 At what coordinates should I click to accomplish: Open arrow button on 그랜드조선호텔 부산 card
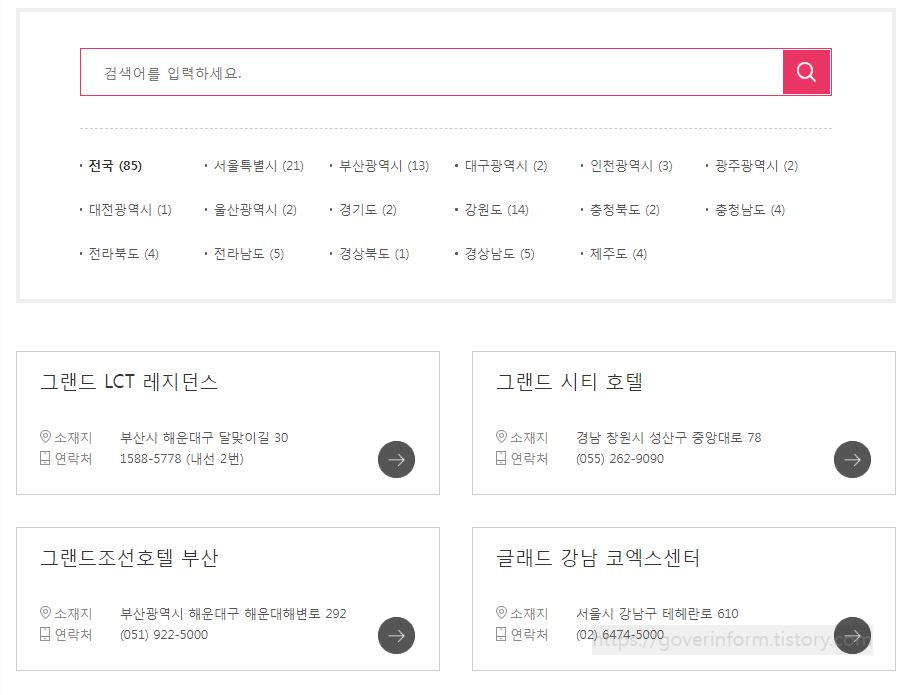pos(396,635)
